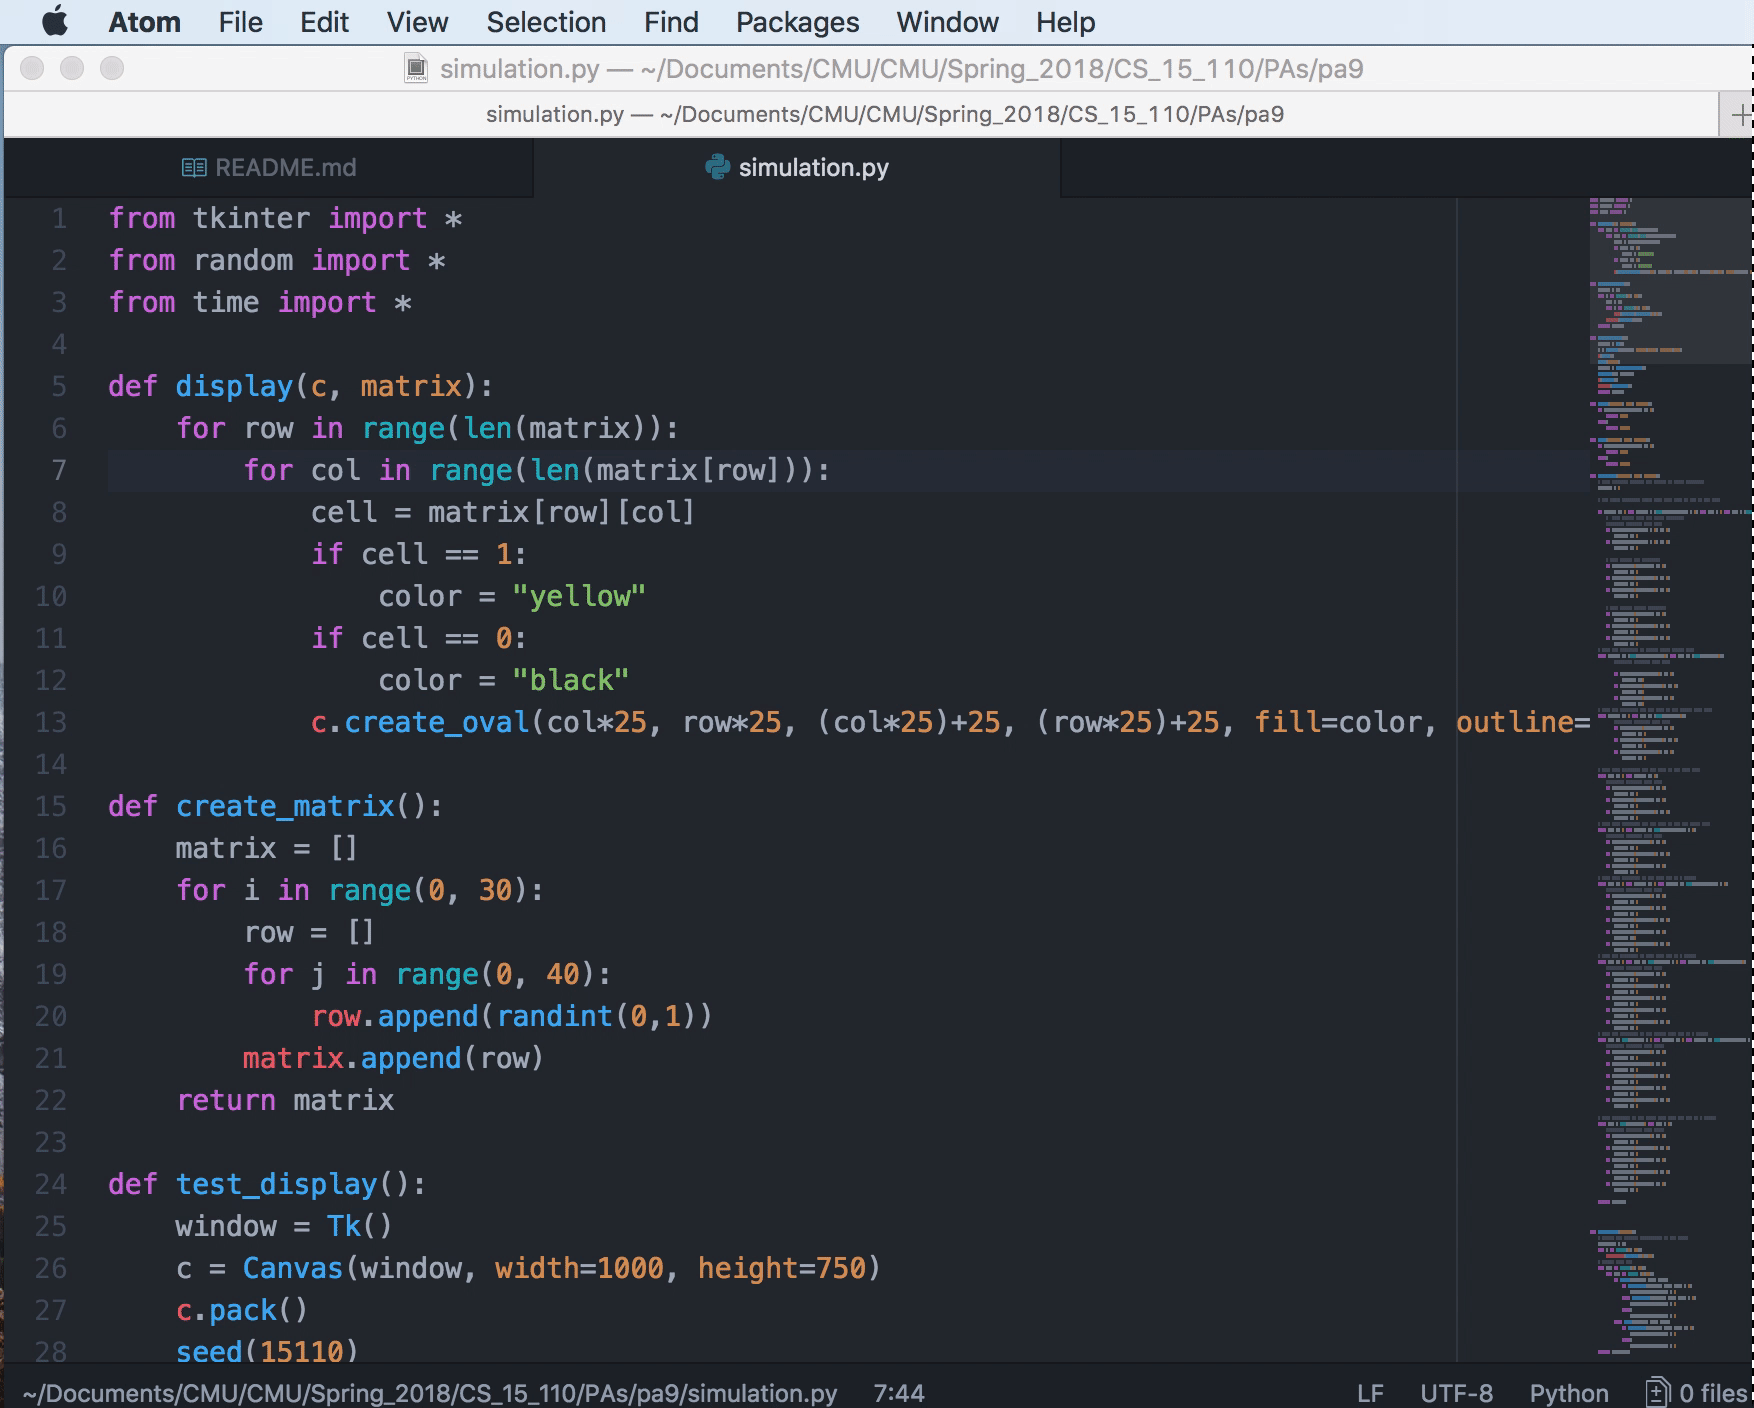Open the Packages menu
This screenshot has height=1408, width=1754.
797,22
